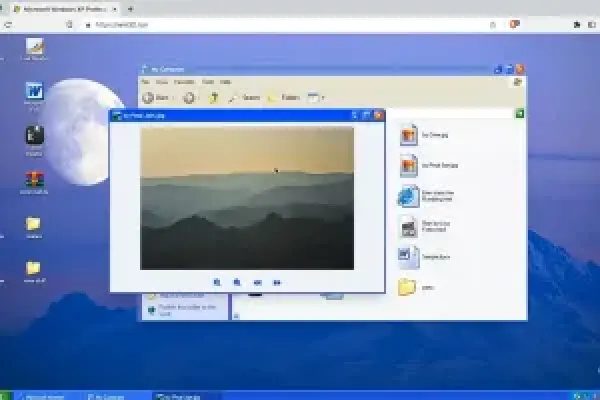Open the browser extensions puzzle icon
Image resolution: width=600 pixels, height=400 pixels.
click(x=577, y=25)
